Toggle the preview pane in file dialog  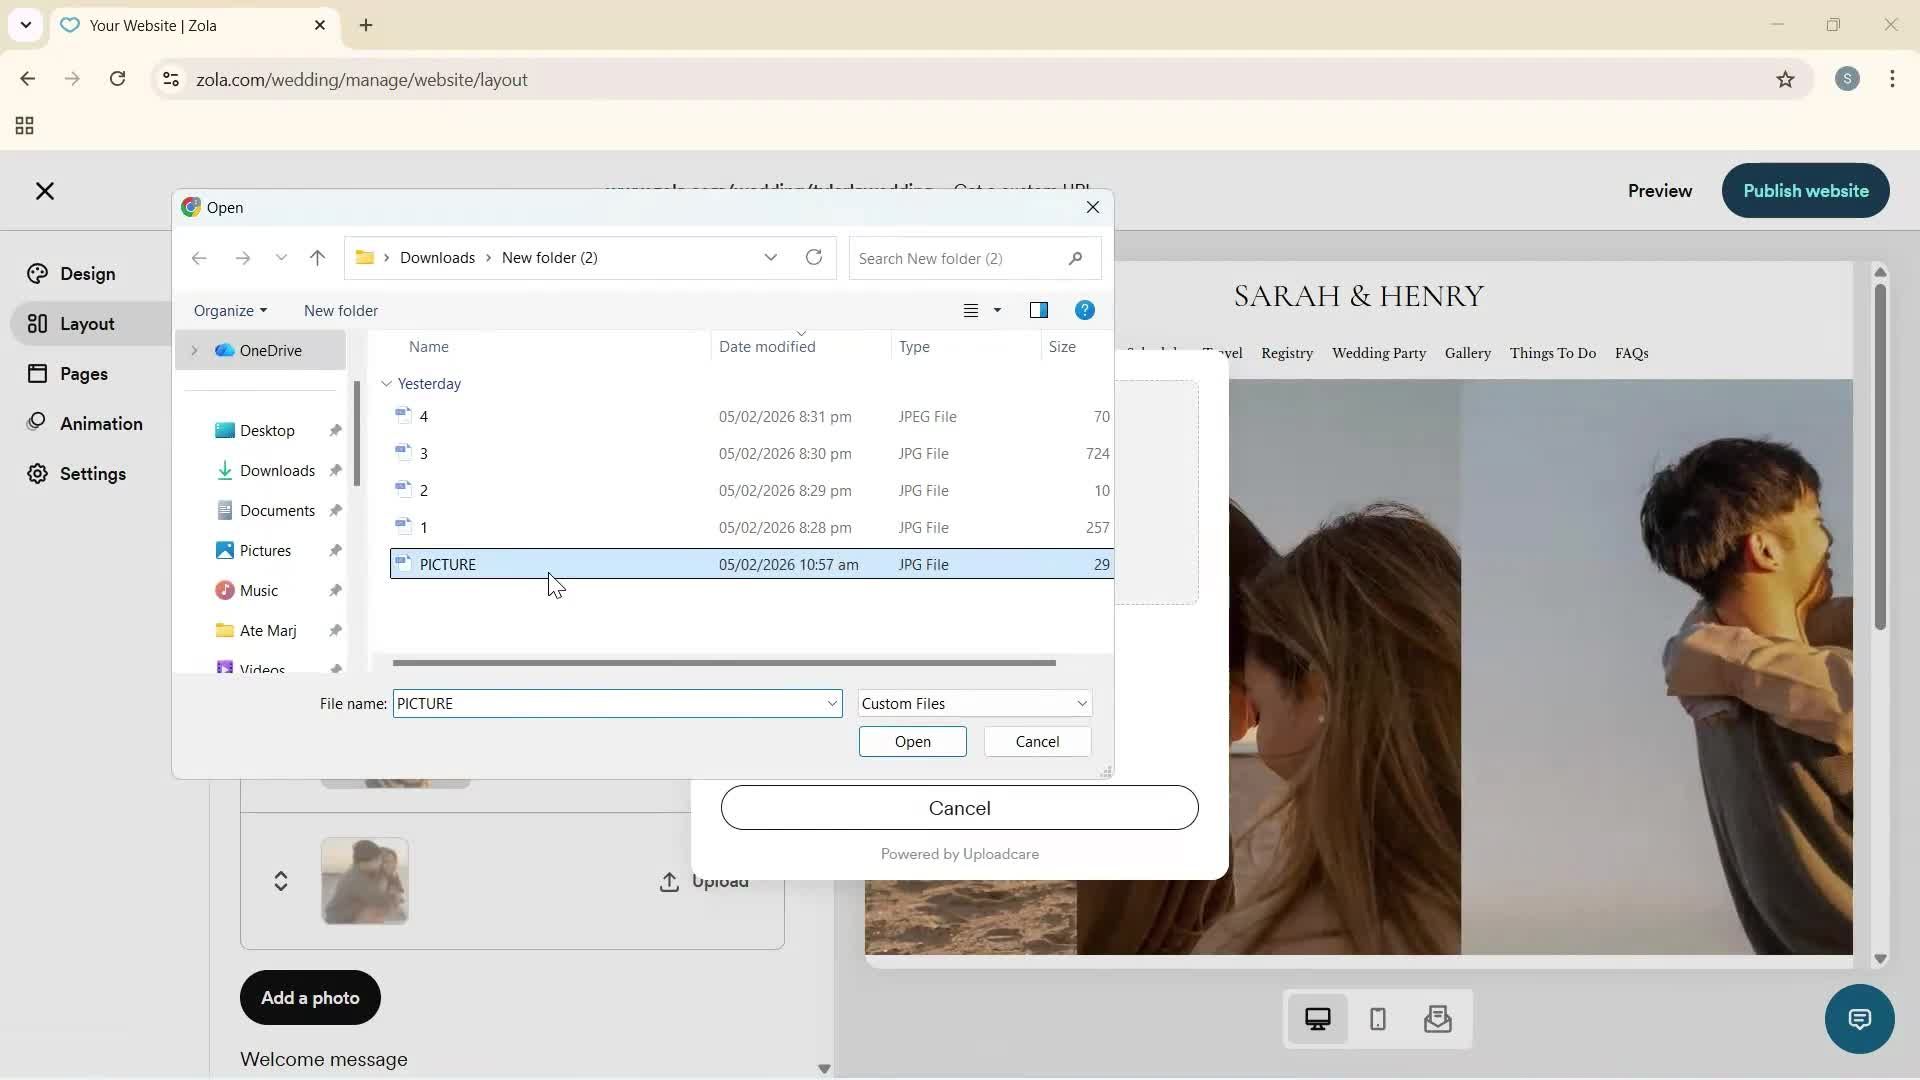[1039, 310]
